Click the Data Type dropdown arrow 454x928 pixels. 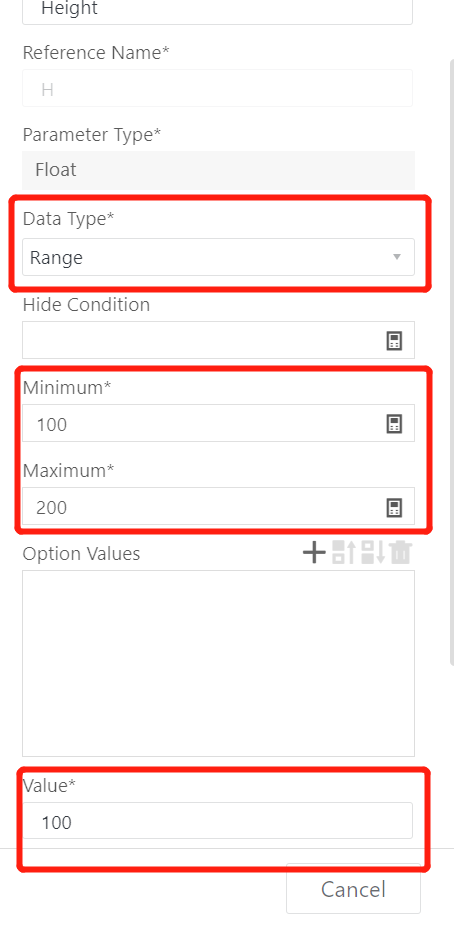point(397,257)
